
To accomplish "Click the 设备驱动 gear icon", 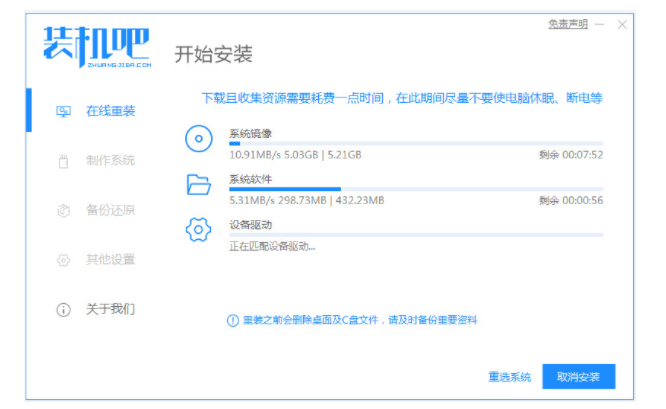I will [x=198, y=230].
